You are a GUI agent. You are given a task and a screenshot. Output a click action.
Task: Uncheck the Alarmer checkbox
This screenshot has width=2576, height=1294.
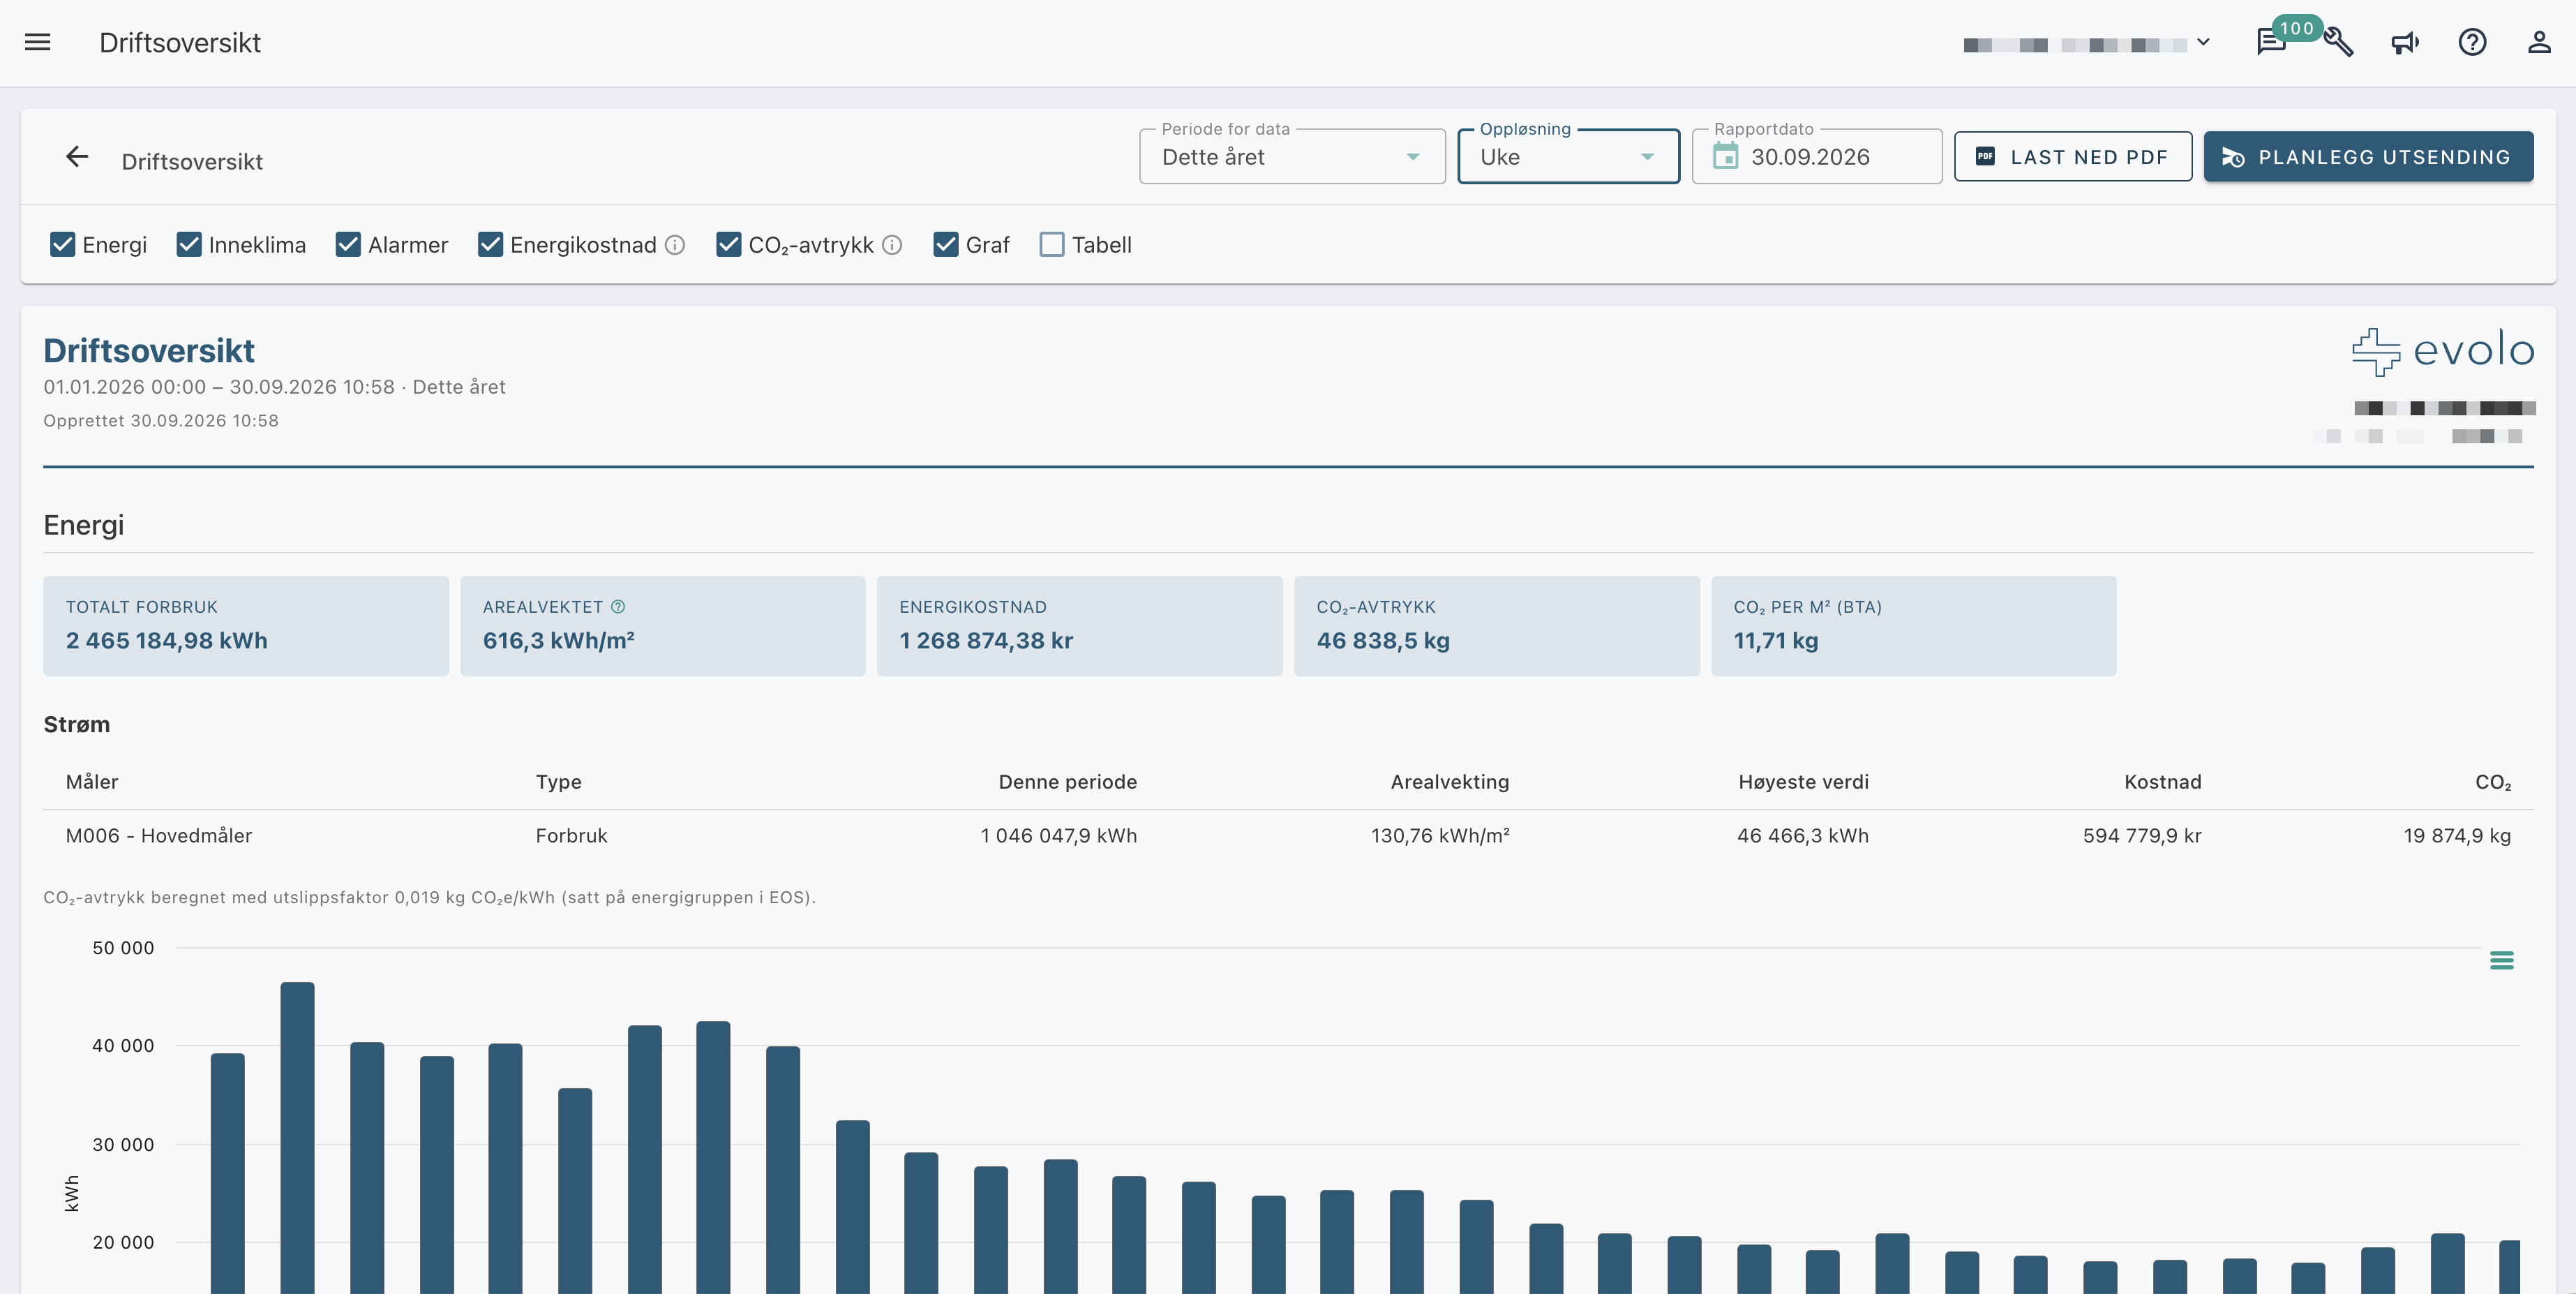[348, 244]
